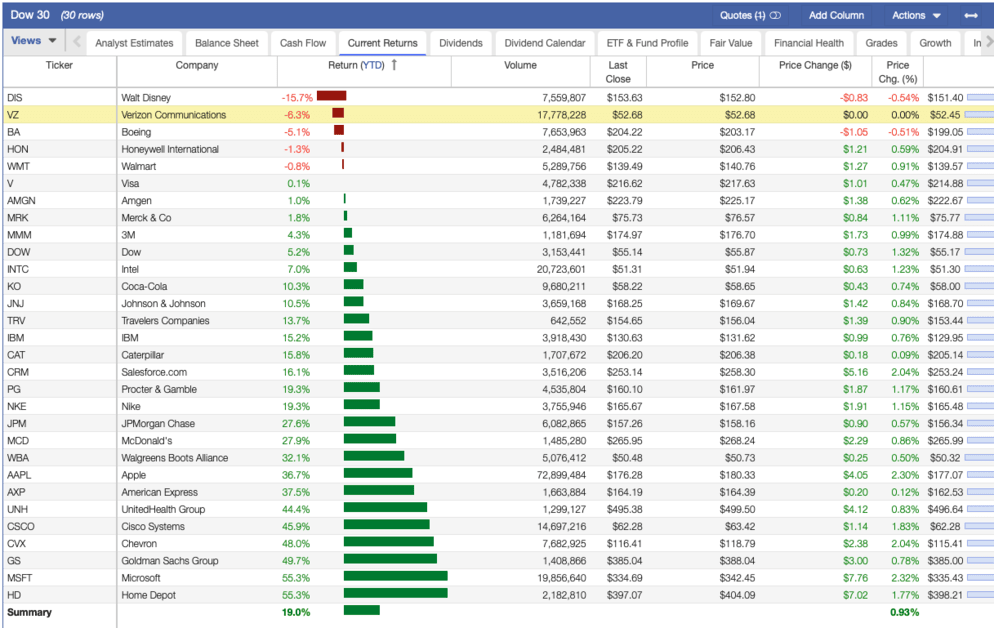
Task: Click Procter & Gamble company name
Action: 158,389
